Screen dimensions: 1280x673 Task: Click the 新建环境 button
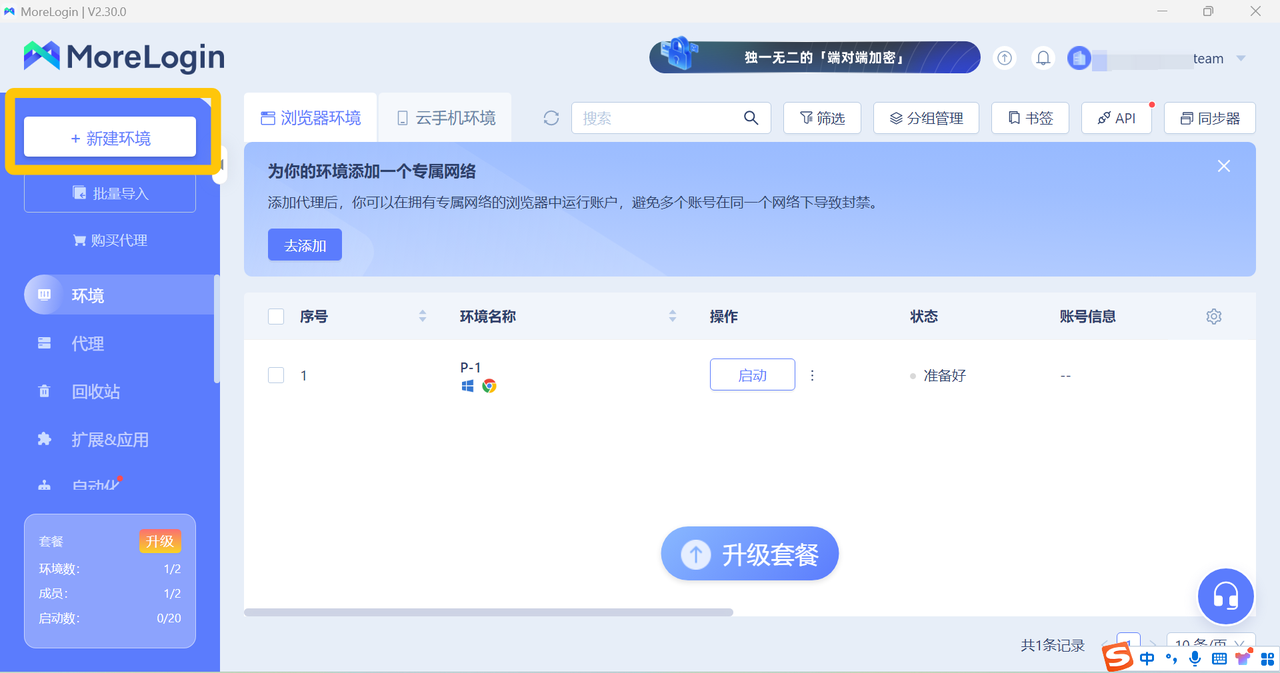point(110,138)
